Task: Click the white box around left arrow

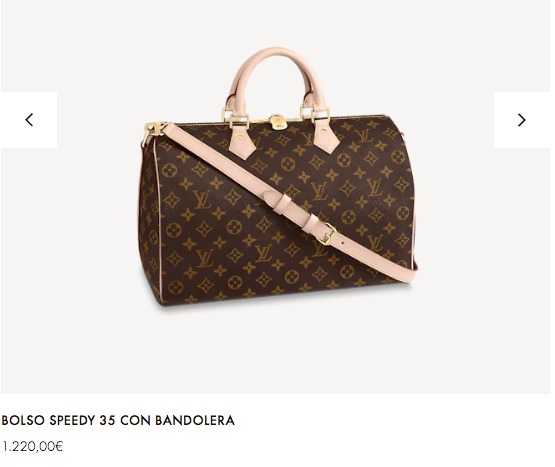Action: [29, 120]
